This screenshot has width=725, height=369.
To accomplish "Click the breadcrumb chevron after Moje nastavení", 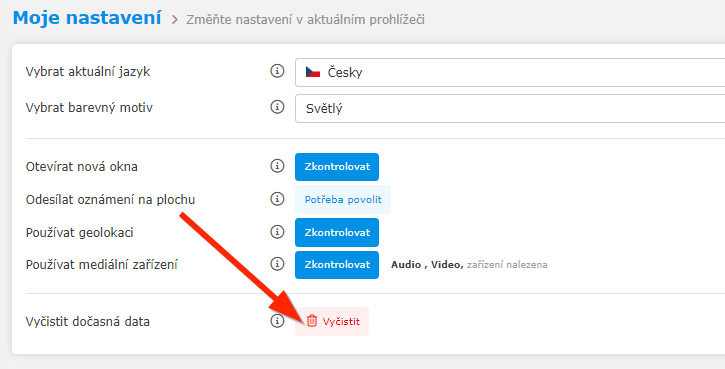I will (175, 20).
